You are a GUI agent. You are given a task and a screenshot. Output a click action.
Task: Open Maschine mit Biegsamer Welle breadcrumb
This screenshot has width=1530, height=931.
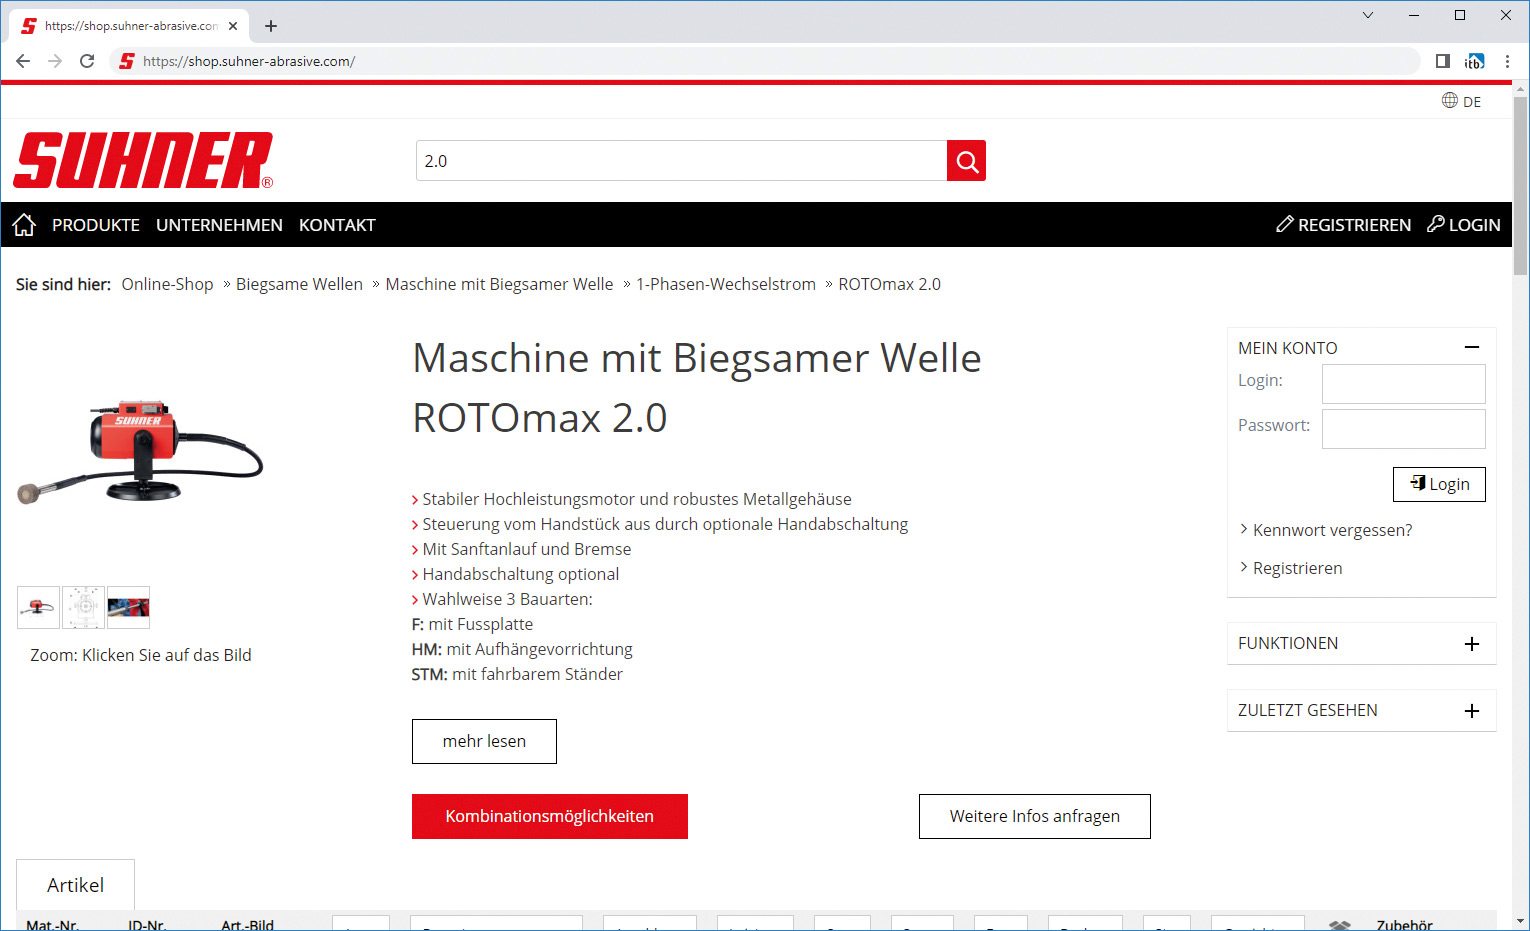499,284
